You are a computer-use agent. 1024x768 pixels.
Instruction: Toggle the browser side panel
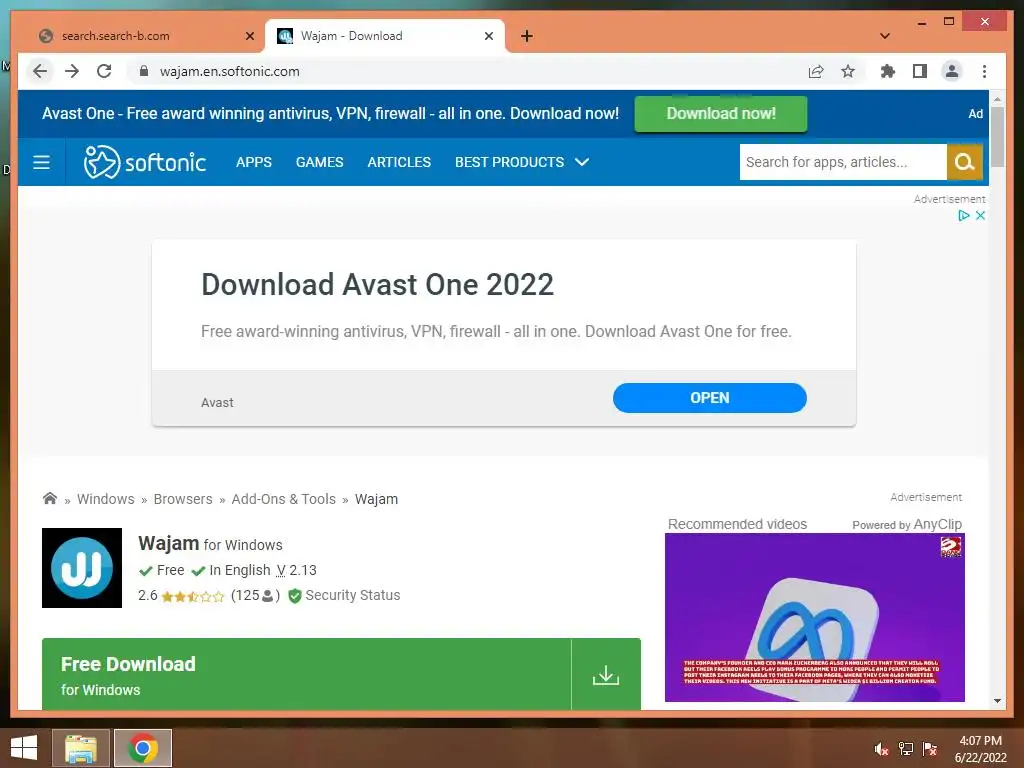click(920, 71)
